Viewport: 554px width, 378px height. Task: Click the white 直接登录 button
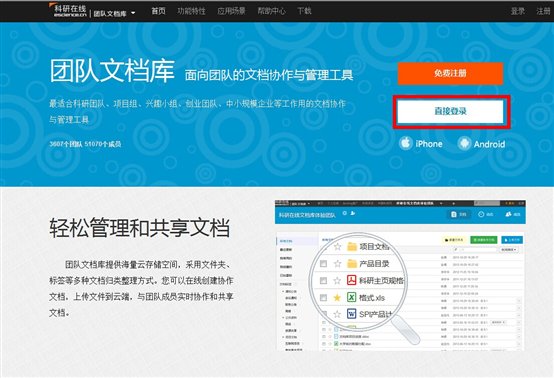(x=450, y=111)
